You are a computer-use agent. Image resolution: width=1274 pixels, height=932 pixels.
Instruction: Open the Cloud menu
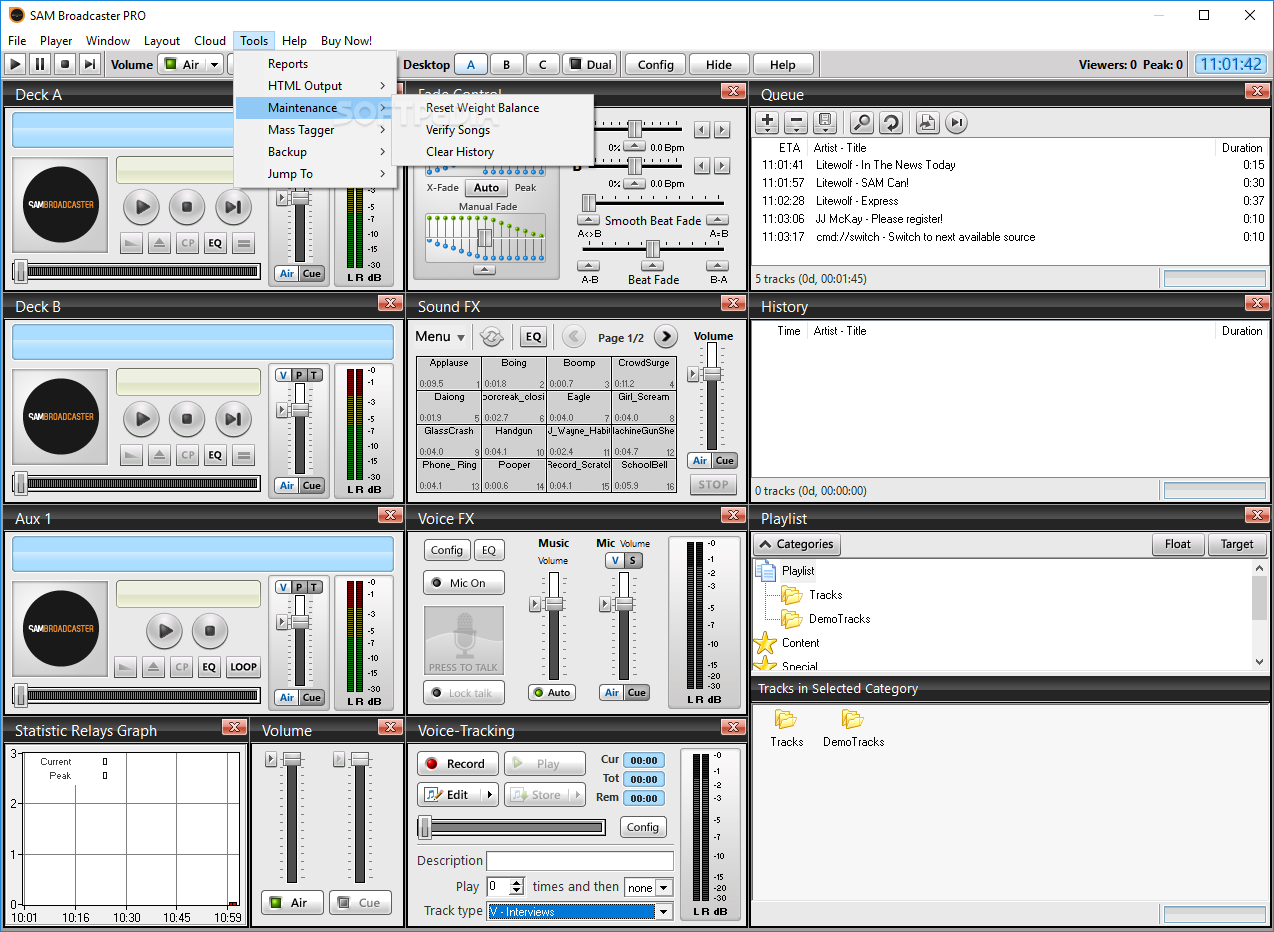point(210,41)
